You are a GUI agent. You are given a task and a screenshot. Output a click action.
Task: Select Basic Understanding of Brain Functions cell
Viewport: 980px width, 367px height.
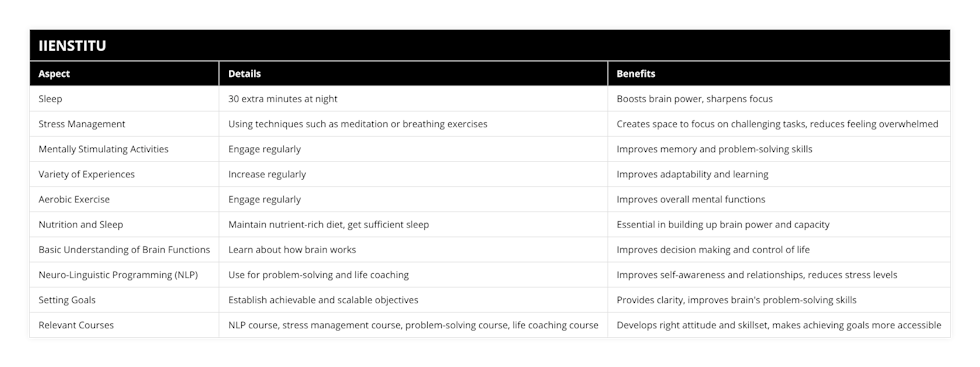tap(124, 249)
